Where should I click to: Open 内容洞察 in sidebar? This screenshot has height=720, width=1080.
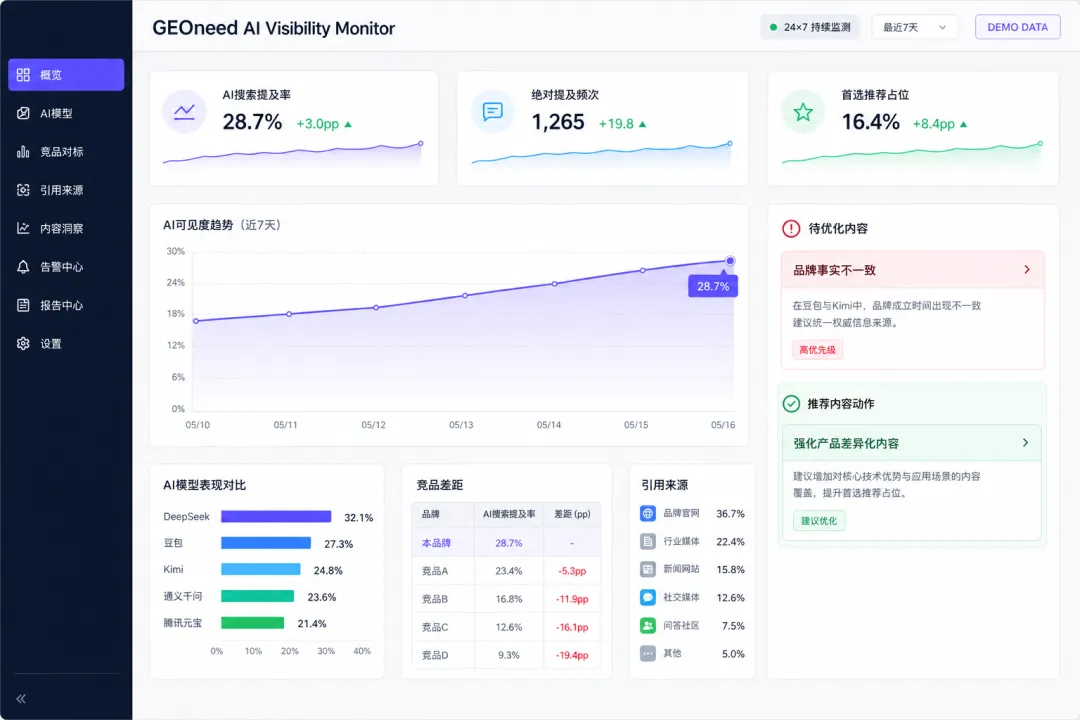pyautogui.click(x=66, y=228)
